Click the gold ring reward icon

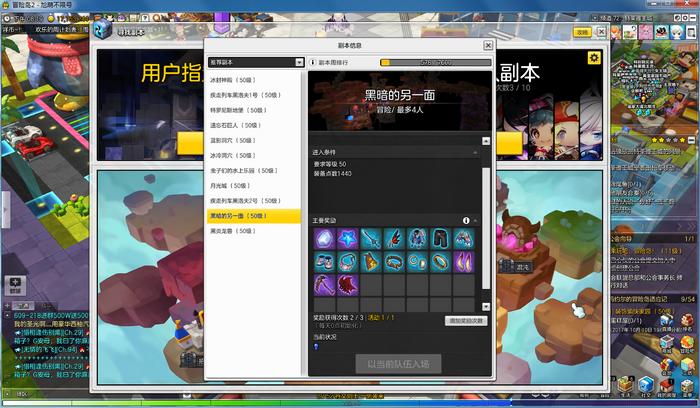pos(441,262)
